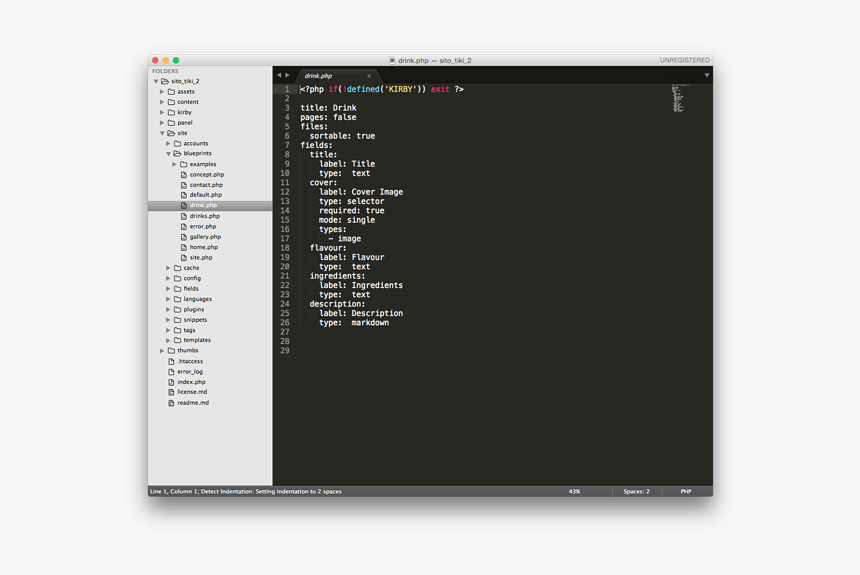Screen dimensions: 860x575
Task: Expand the examples folder arrow
Action: coord(174,164)
